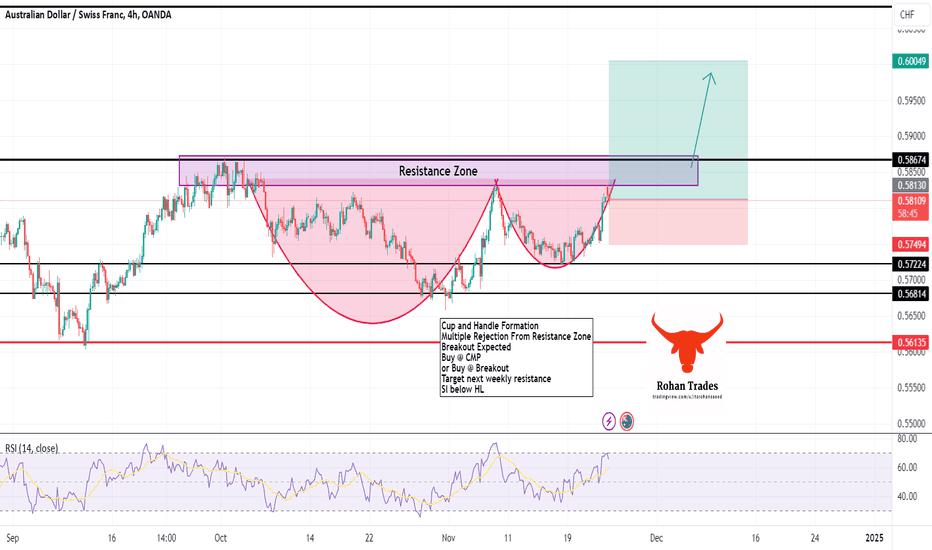Viewport: 932px width, 550px height.
Task: Click the black 0.56814 price line label
Action: pyautogui.click(x=911, y=294)
